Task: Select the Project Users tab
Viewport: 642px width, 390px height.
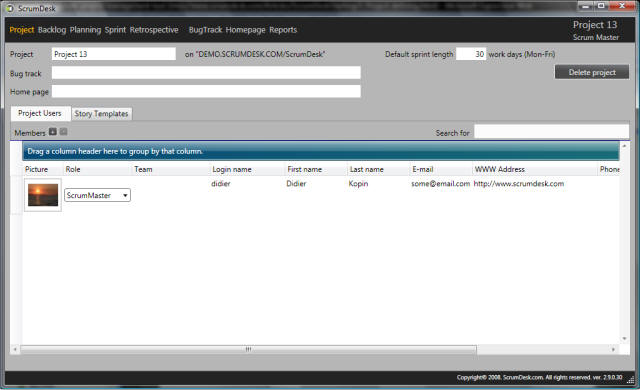Action: pyautogui.click(x=40, y=113)
